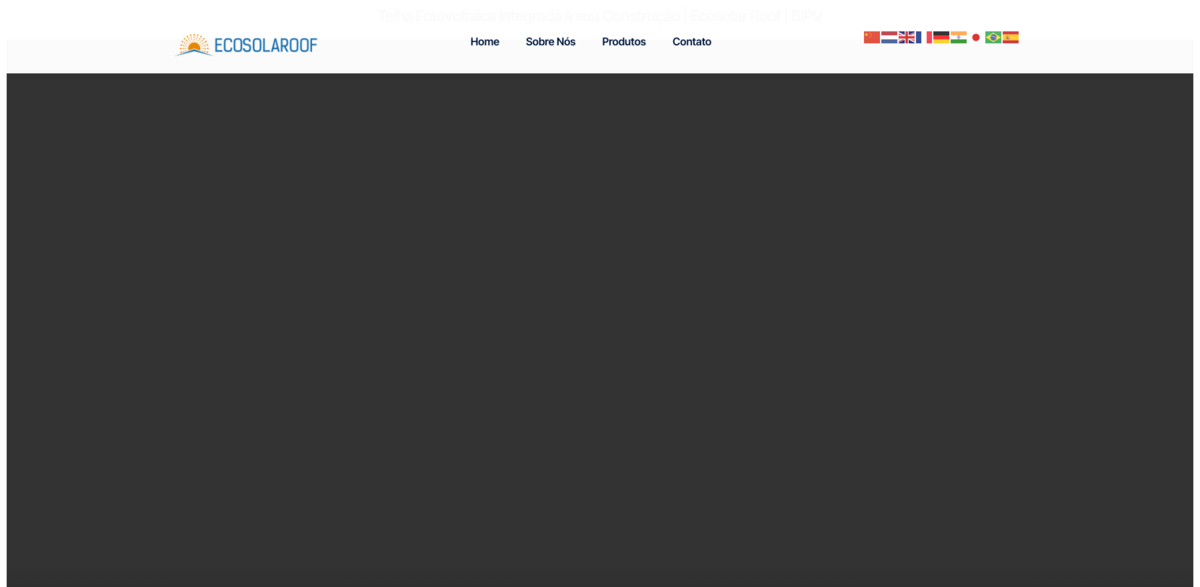Click the French flag icon
1200x587 pixels.
coord(924,37)
